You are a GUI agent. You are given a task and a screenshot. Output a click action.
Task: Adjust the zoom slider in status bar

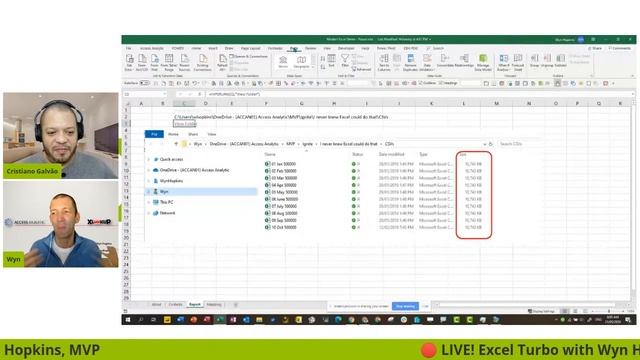point(609,311)
